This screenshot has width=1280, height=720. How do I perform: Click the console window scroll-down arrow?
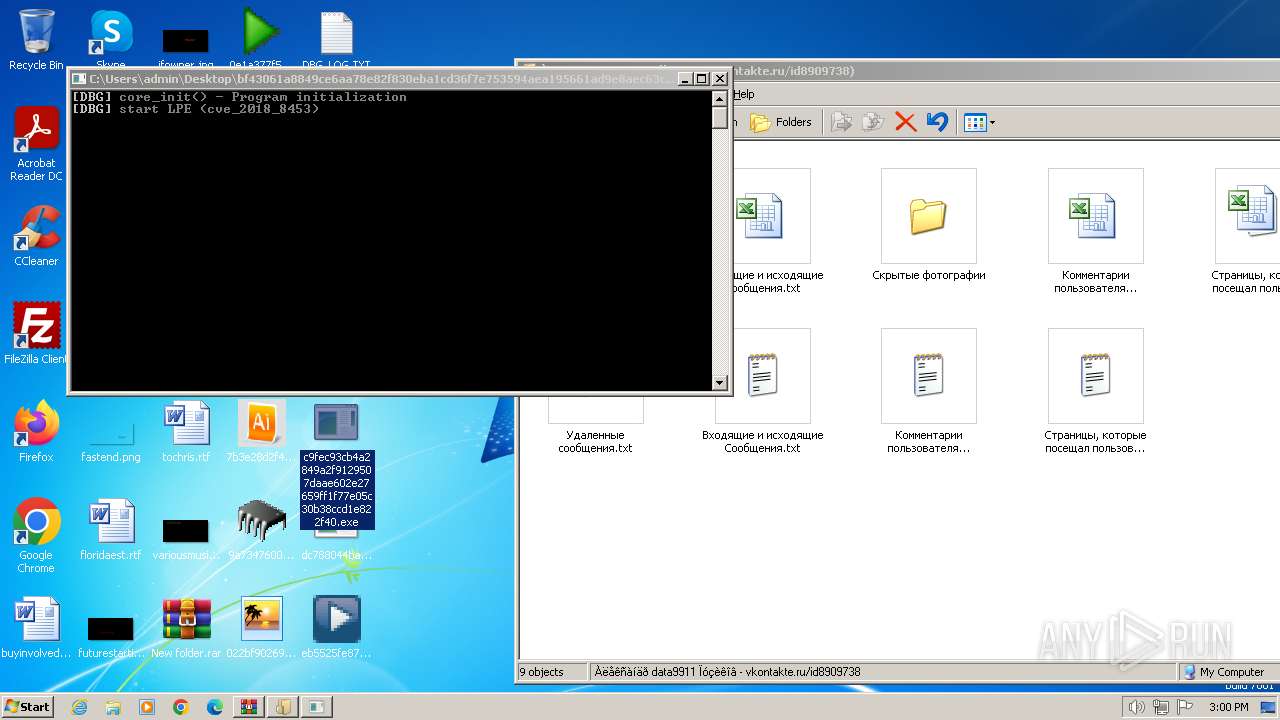click(719, 382)
